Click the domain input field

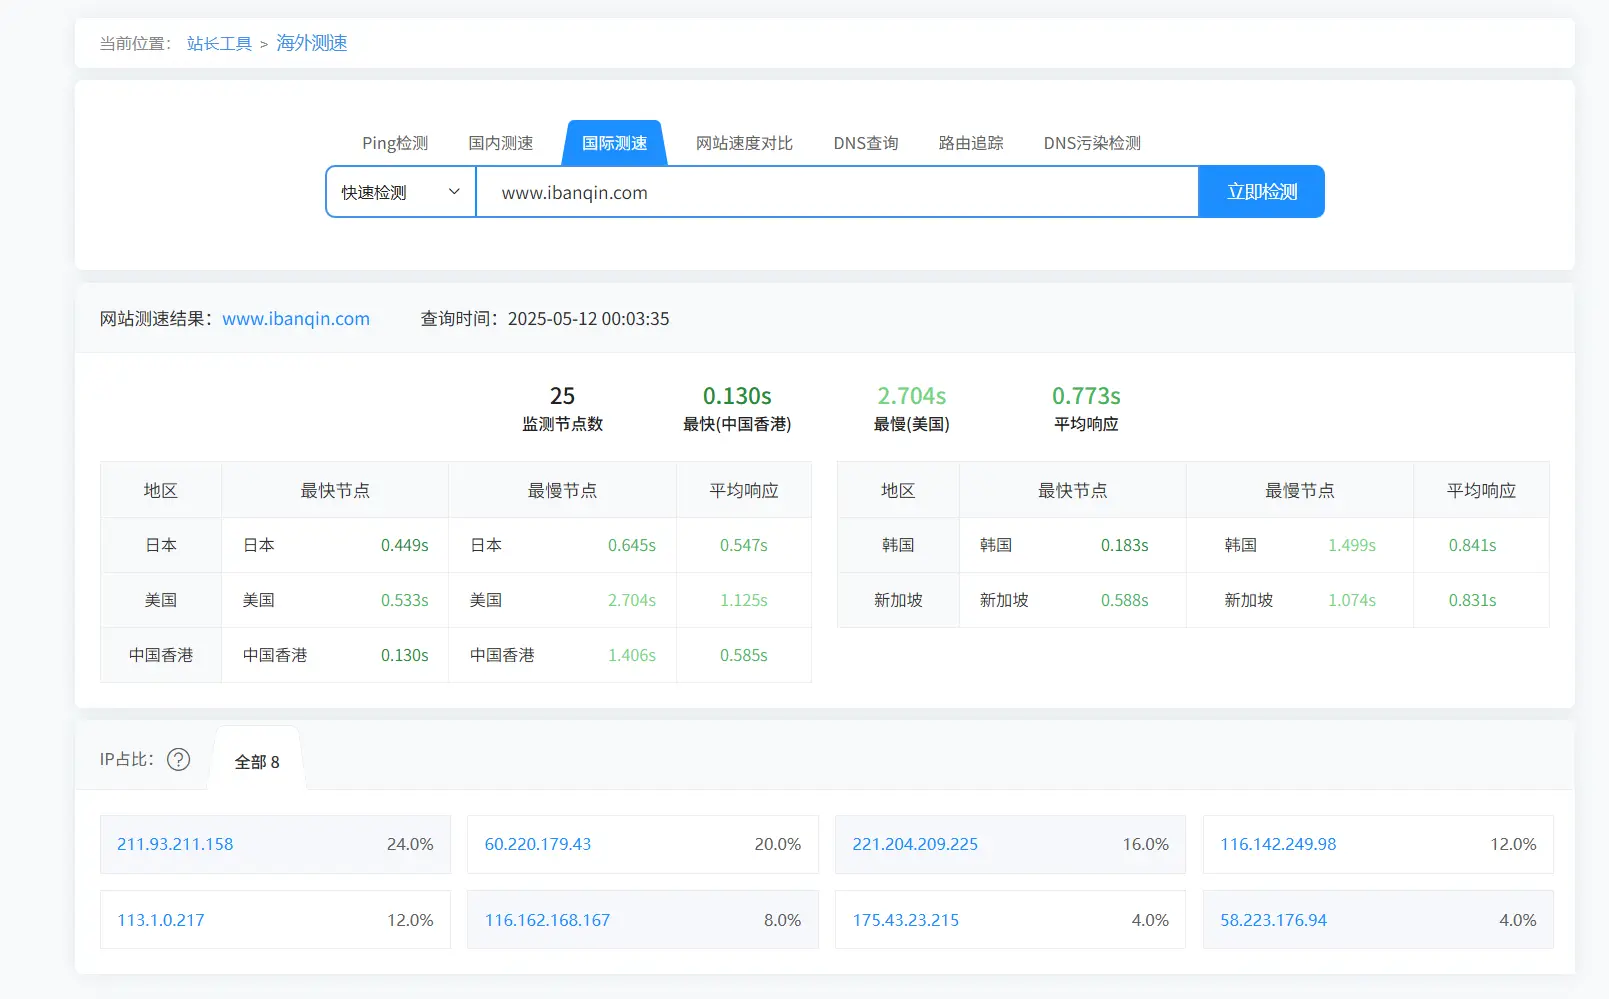(836, 192)
